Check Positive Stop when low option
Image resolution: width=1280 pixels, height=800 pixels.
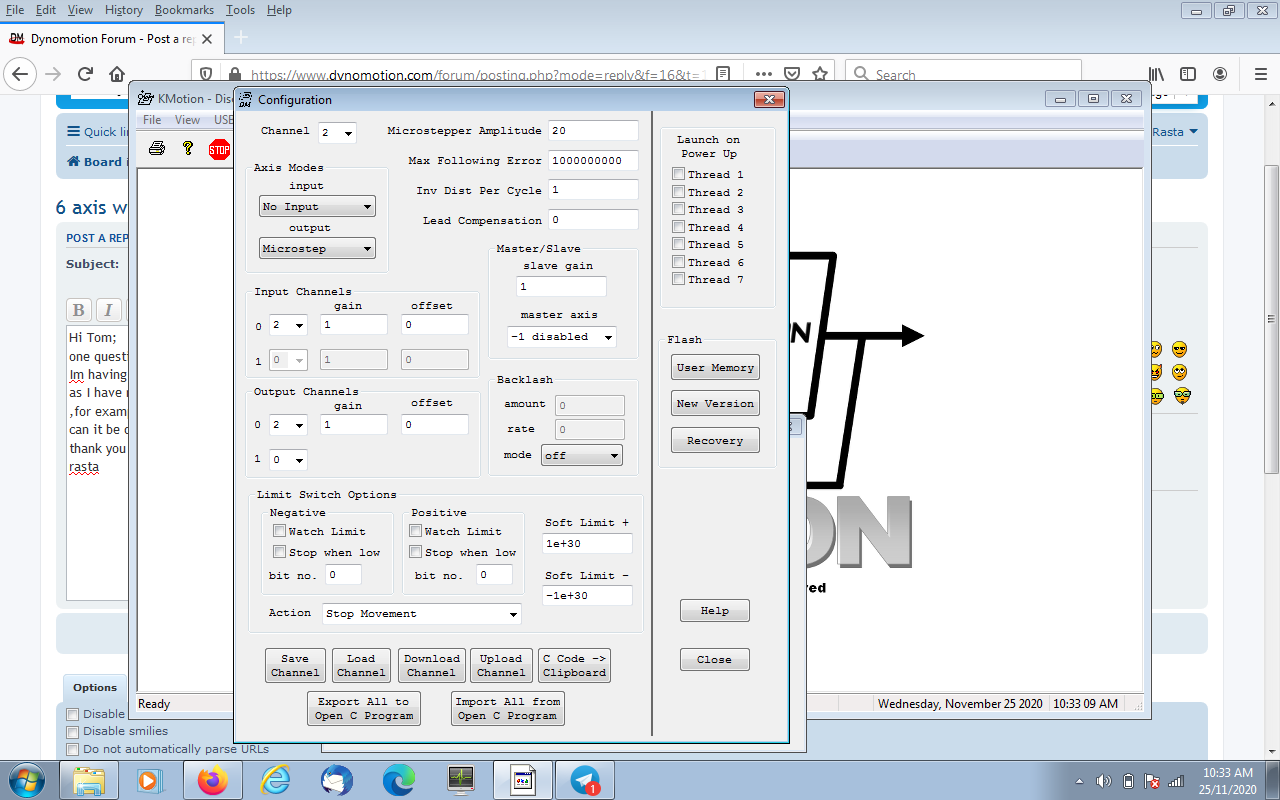(416, 552)
